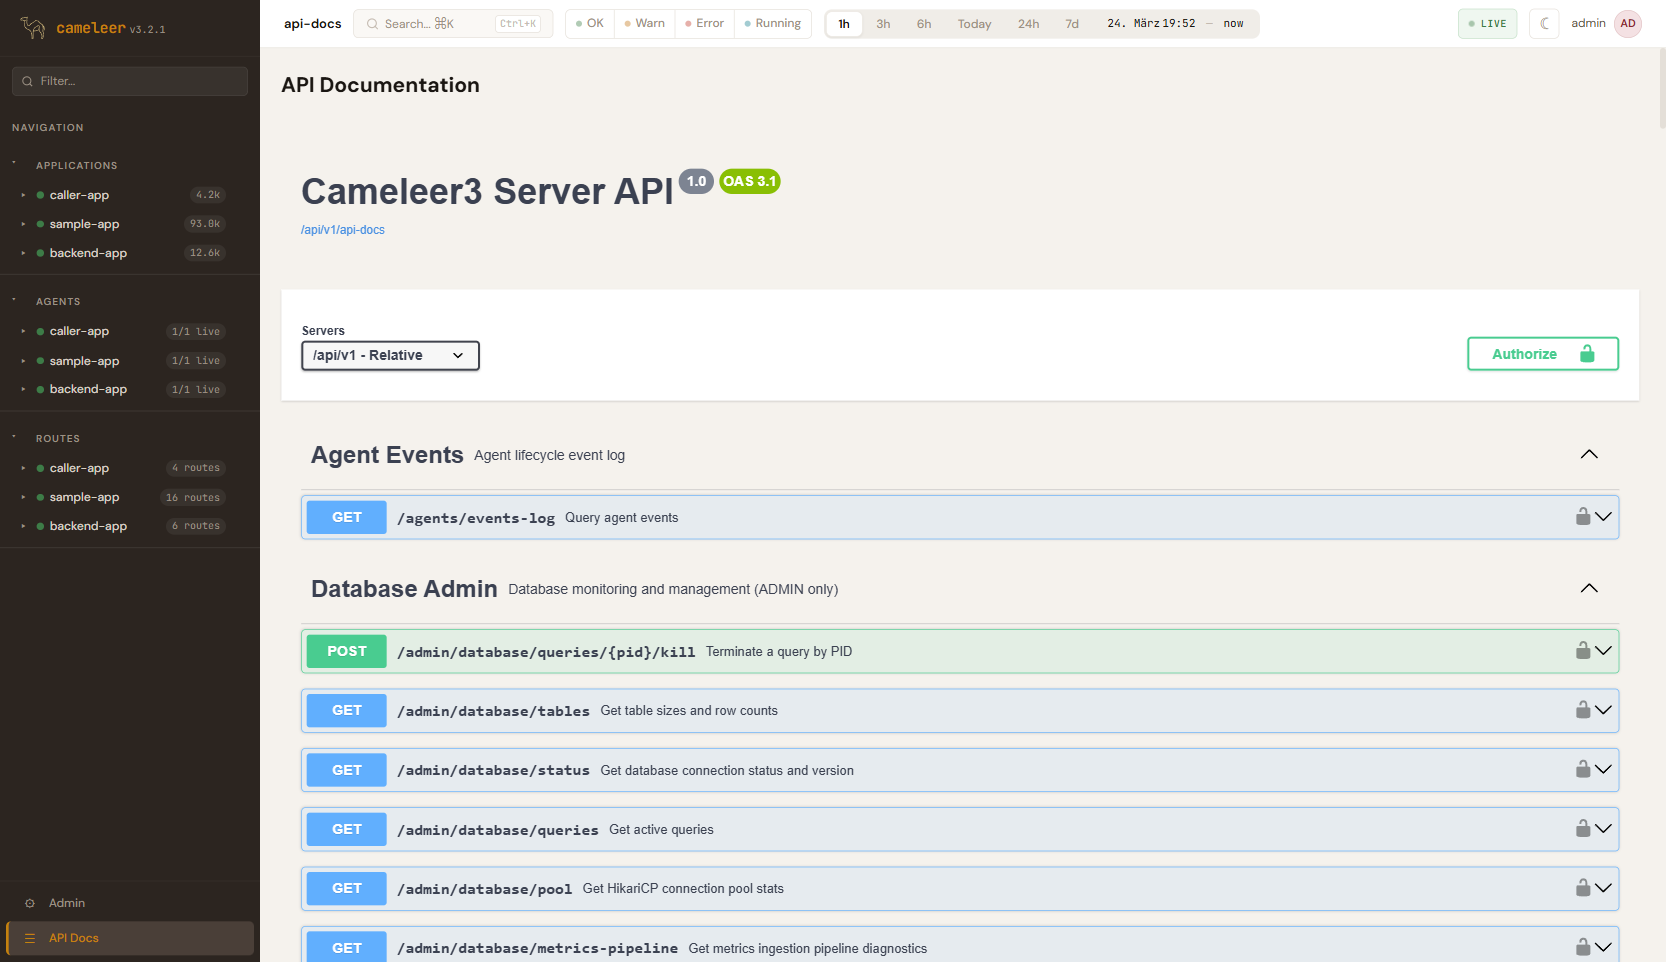This screenshot has height=962, width=1666.
Task: Toggle the Error status filter
Action: pos(704,24)
